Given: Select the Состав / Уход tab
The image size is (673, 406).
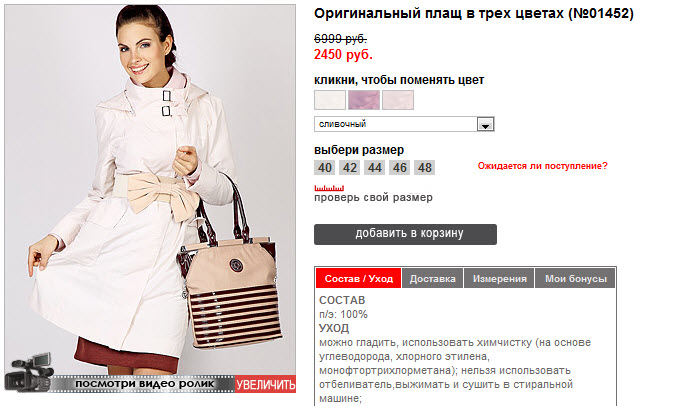Looking at the screenshot, I should (x=358, y=279).
